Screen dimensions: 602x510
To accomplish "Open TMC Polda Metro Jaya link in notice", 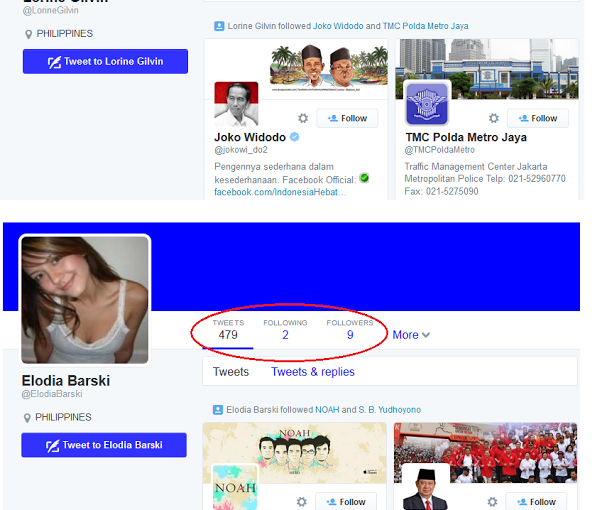I will (x=425, y=26).
